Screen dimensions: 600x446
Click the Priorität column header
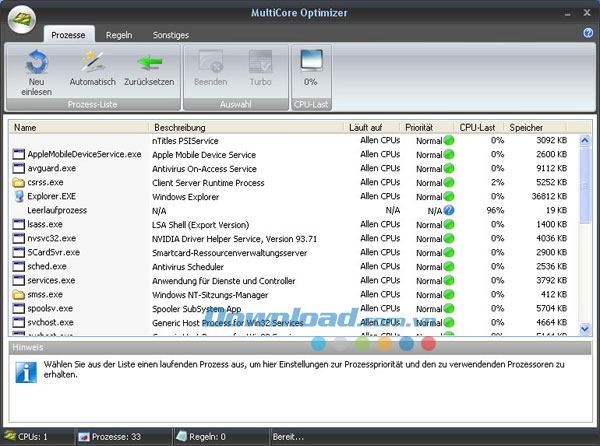(x=427, y=128)
